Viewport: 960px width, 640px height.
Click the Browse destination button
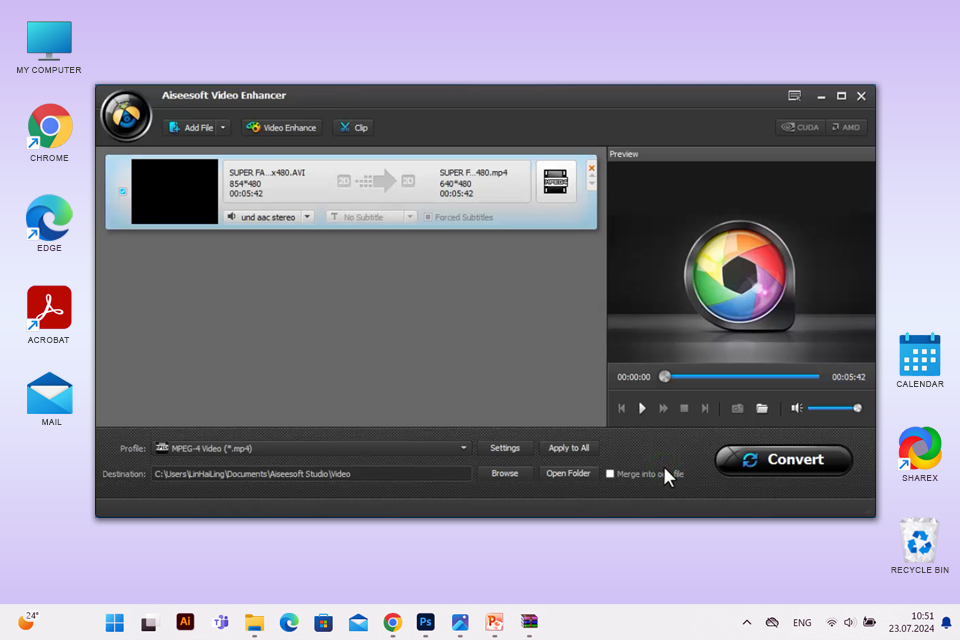[x=505, y=473]
